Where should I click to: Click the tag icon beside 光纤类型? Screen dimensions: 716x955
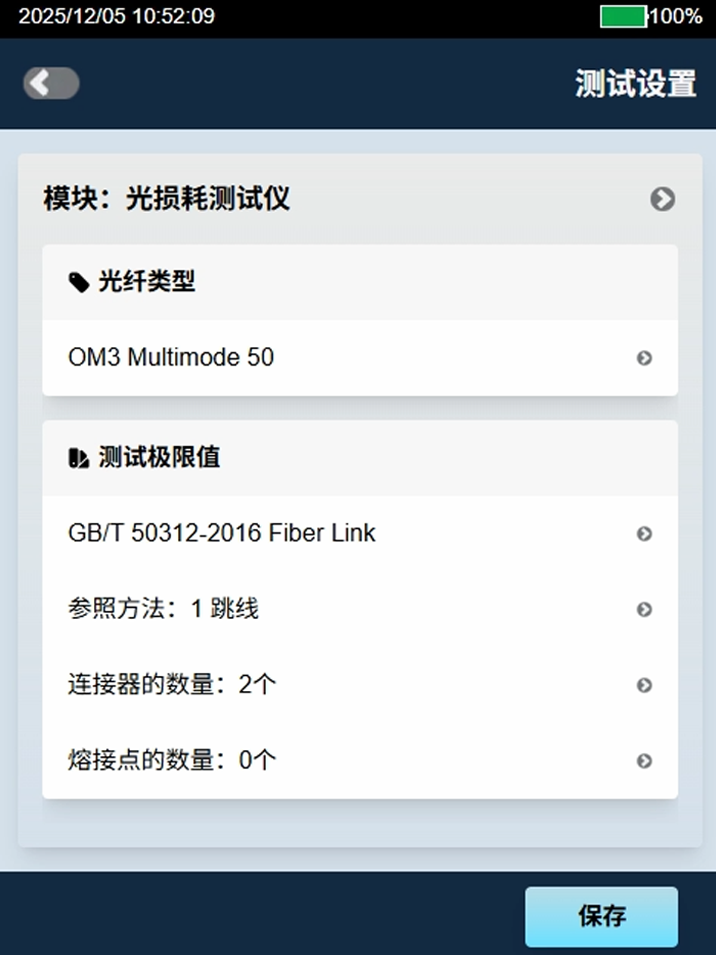pos(78,283)
